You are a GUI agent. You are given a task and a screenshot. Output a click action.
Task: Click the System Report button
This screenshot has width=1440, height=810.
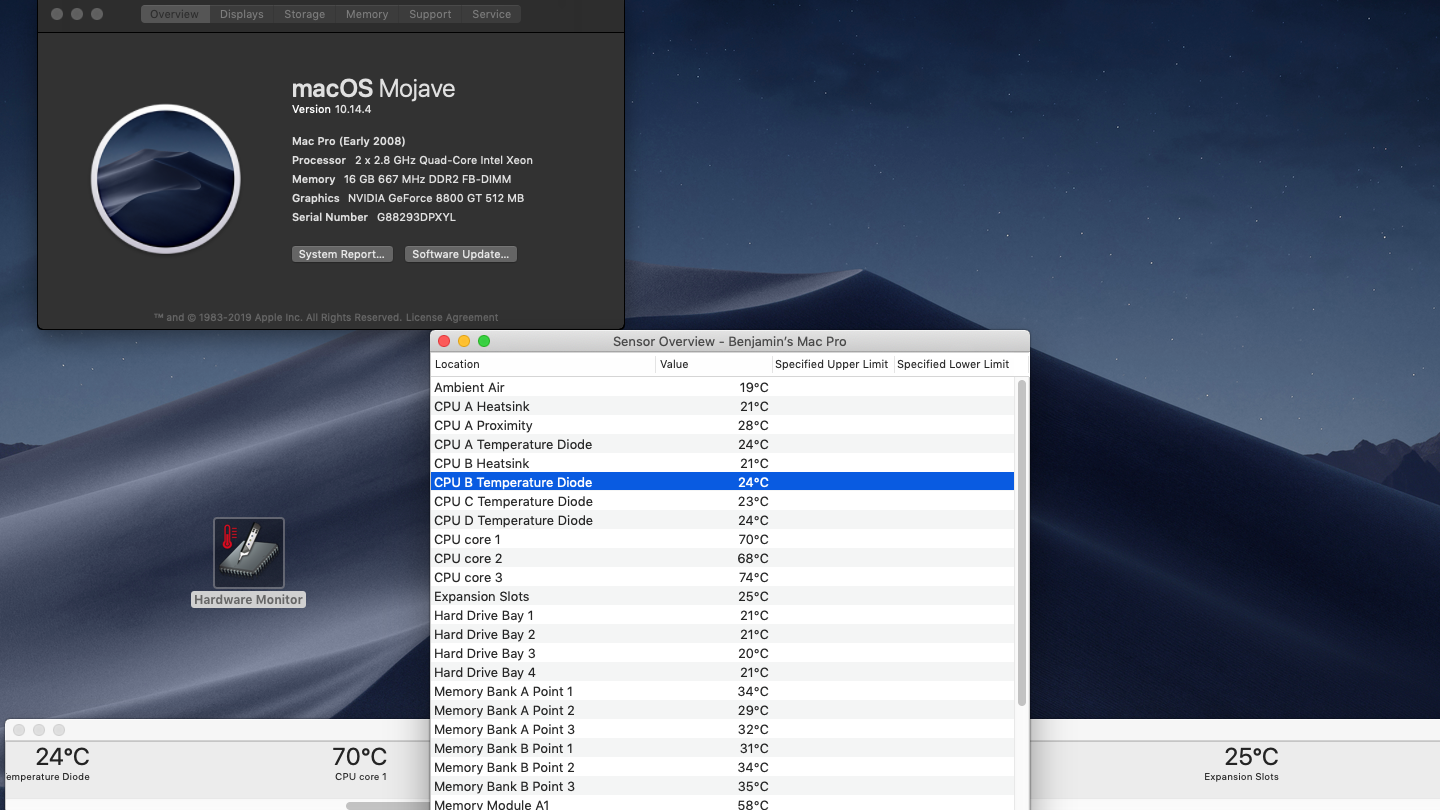(342, 254)
